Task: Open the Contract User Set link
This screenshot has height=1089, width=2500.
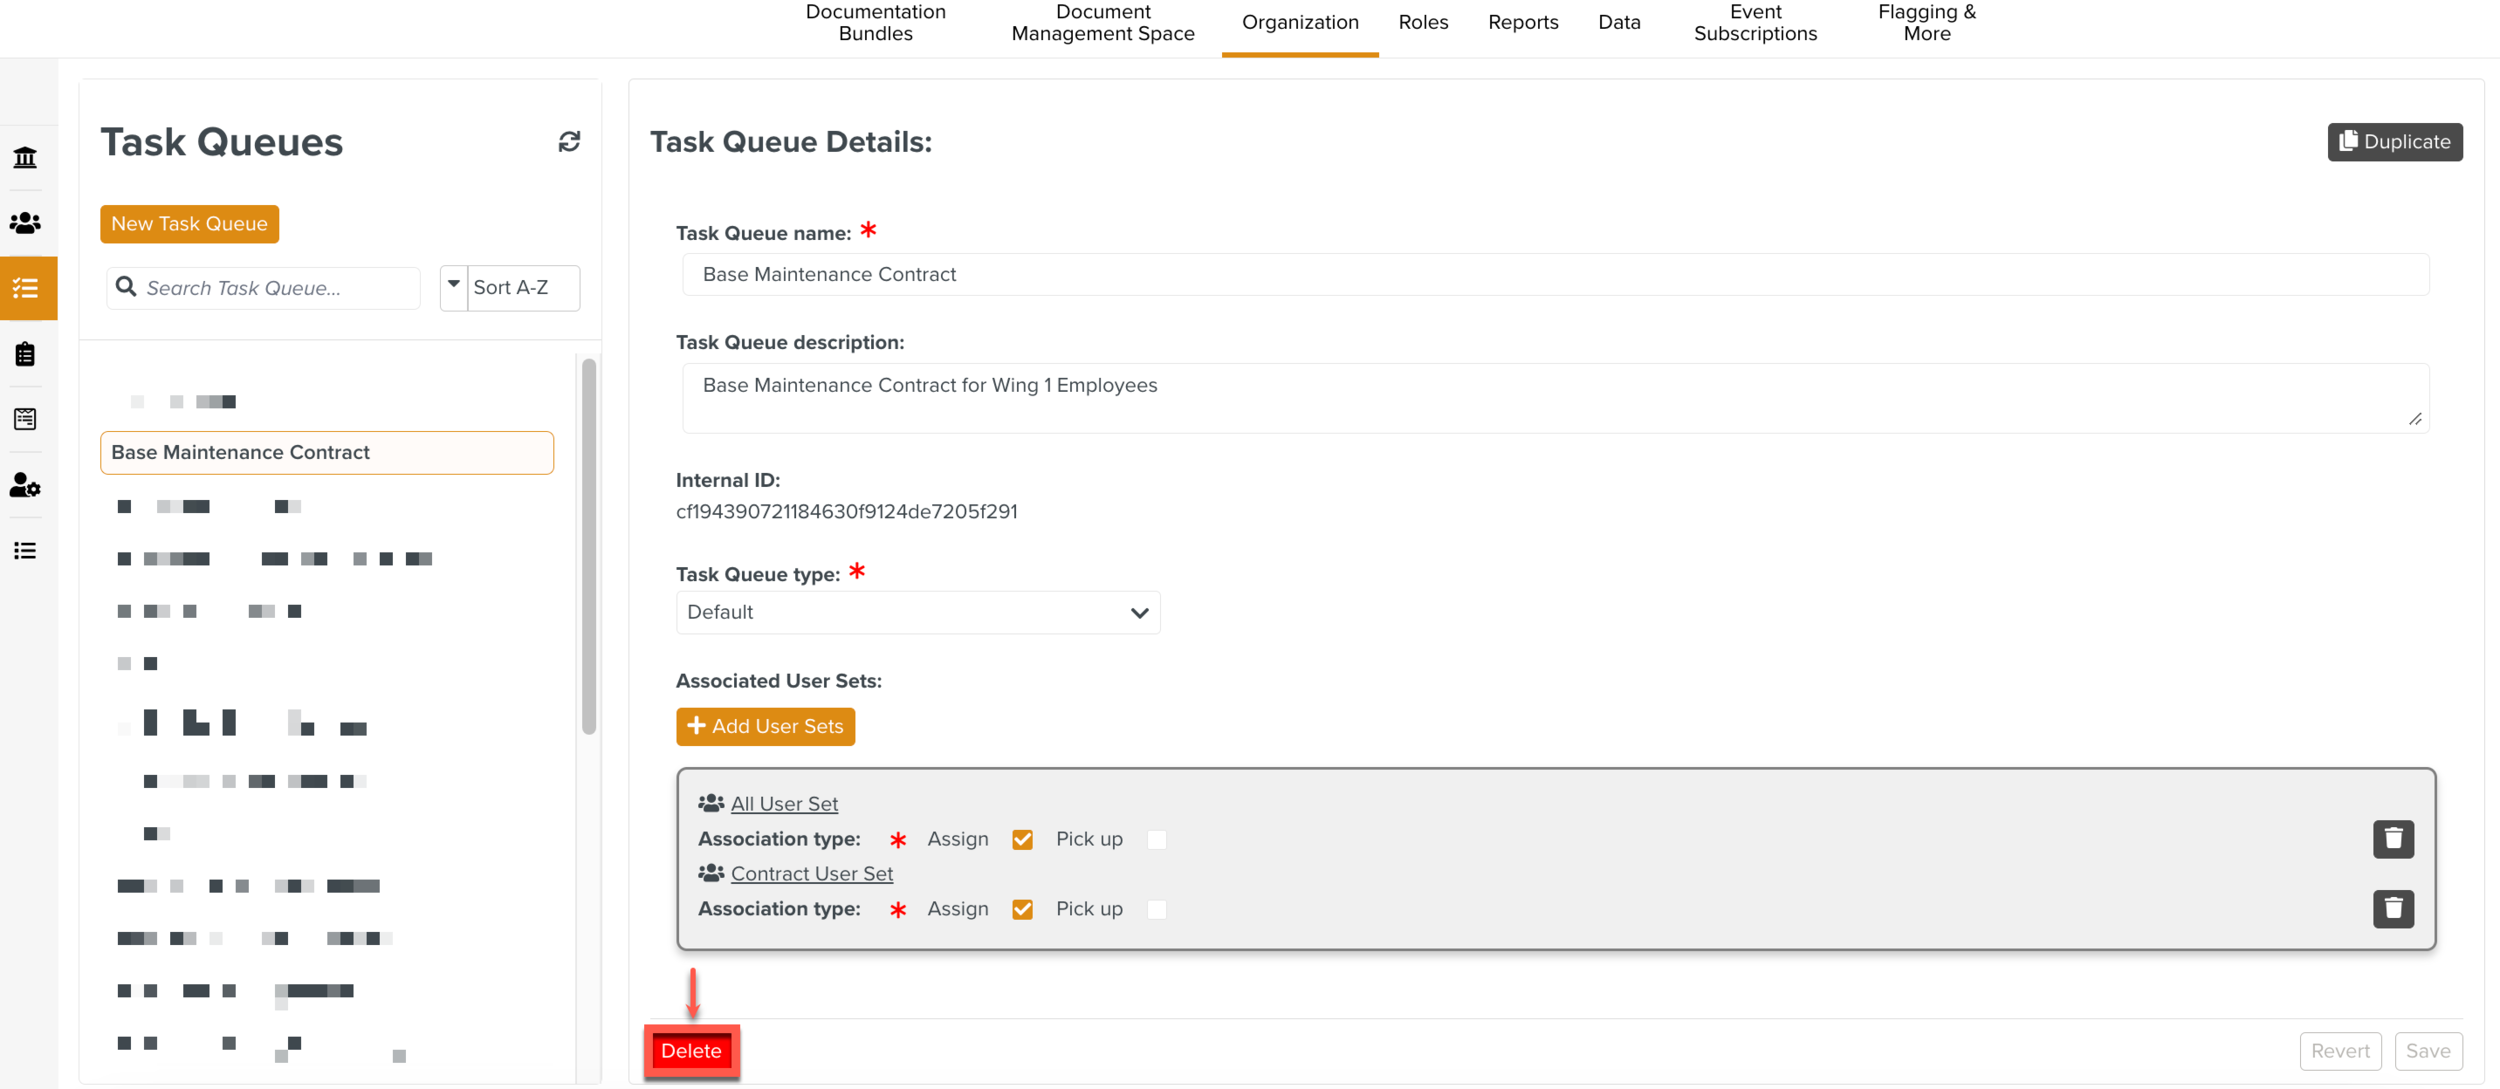Action: coord(811,874)
